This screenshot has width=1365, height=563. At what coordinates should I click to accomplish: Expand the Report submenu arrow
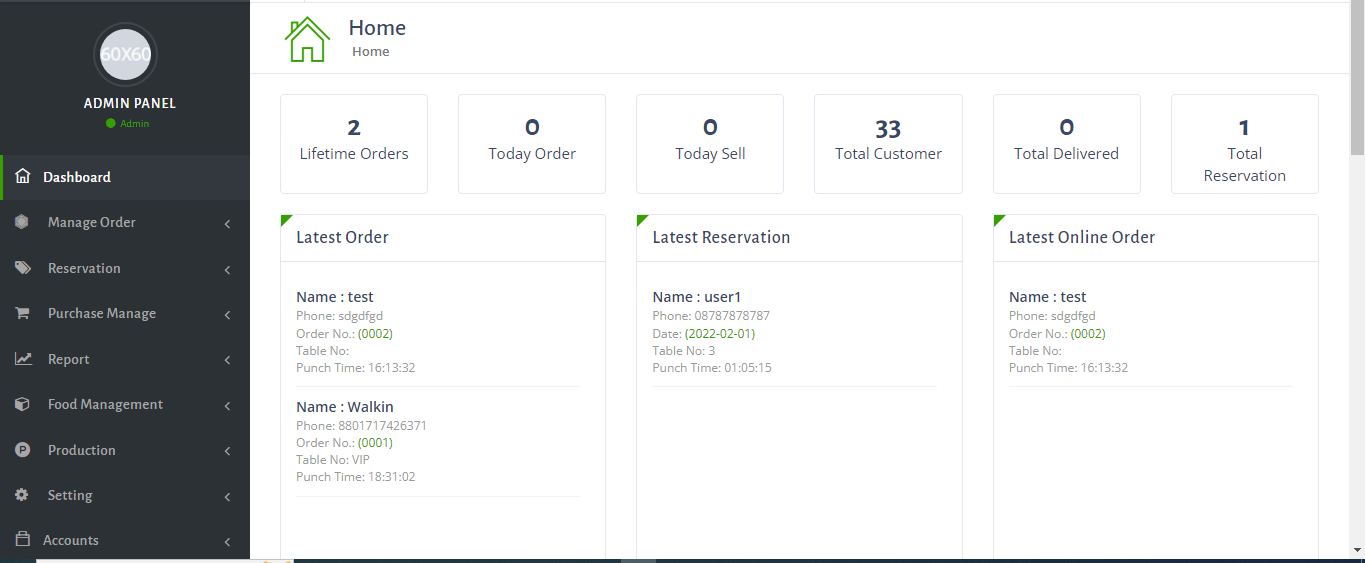coord(228,360)
